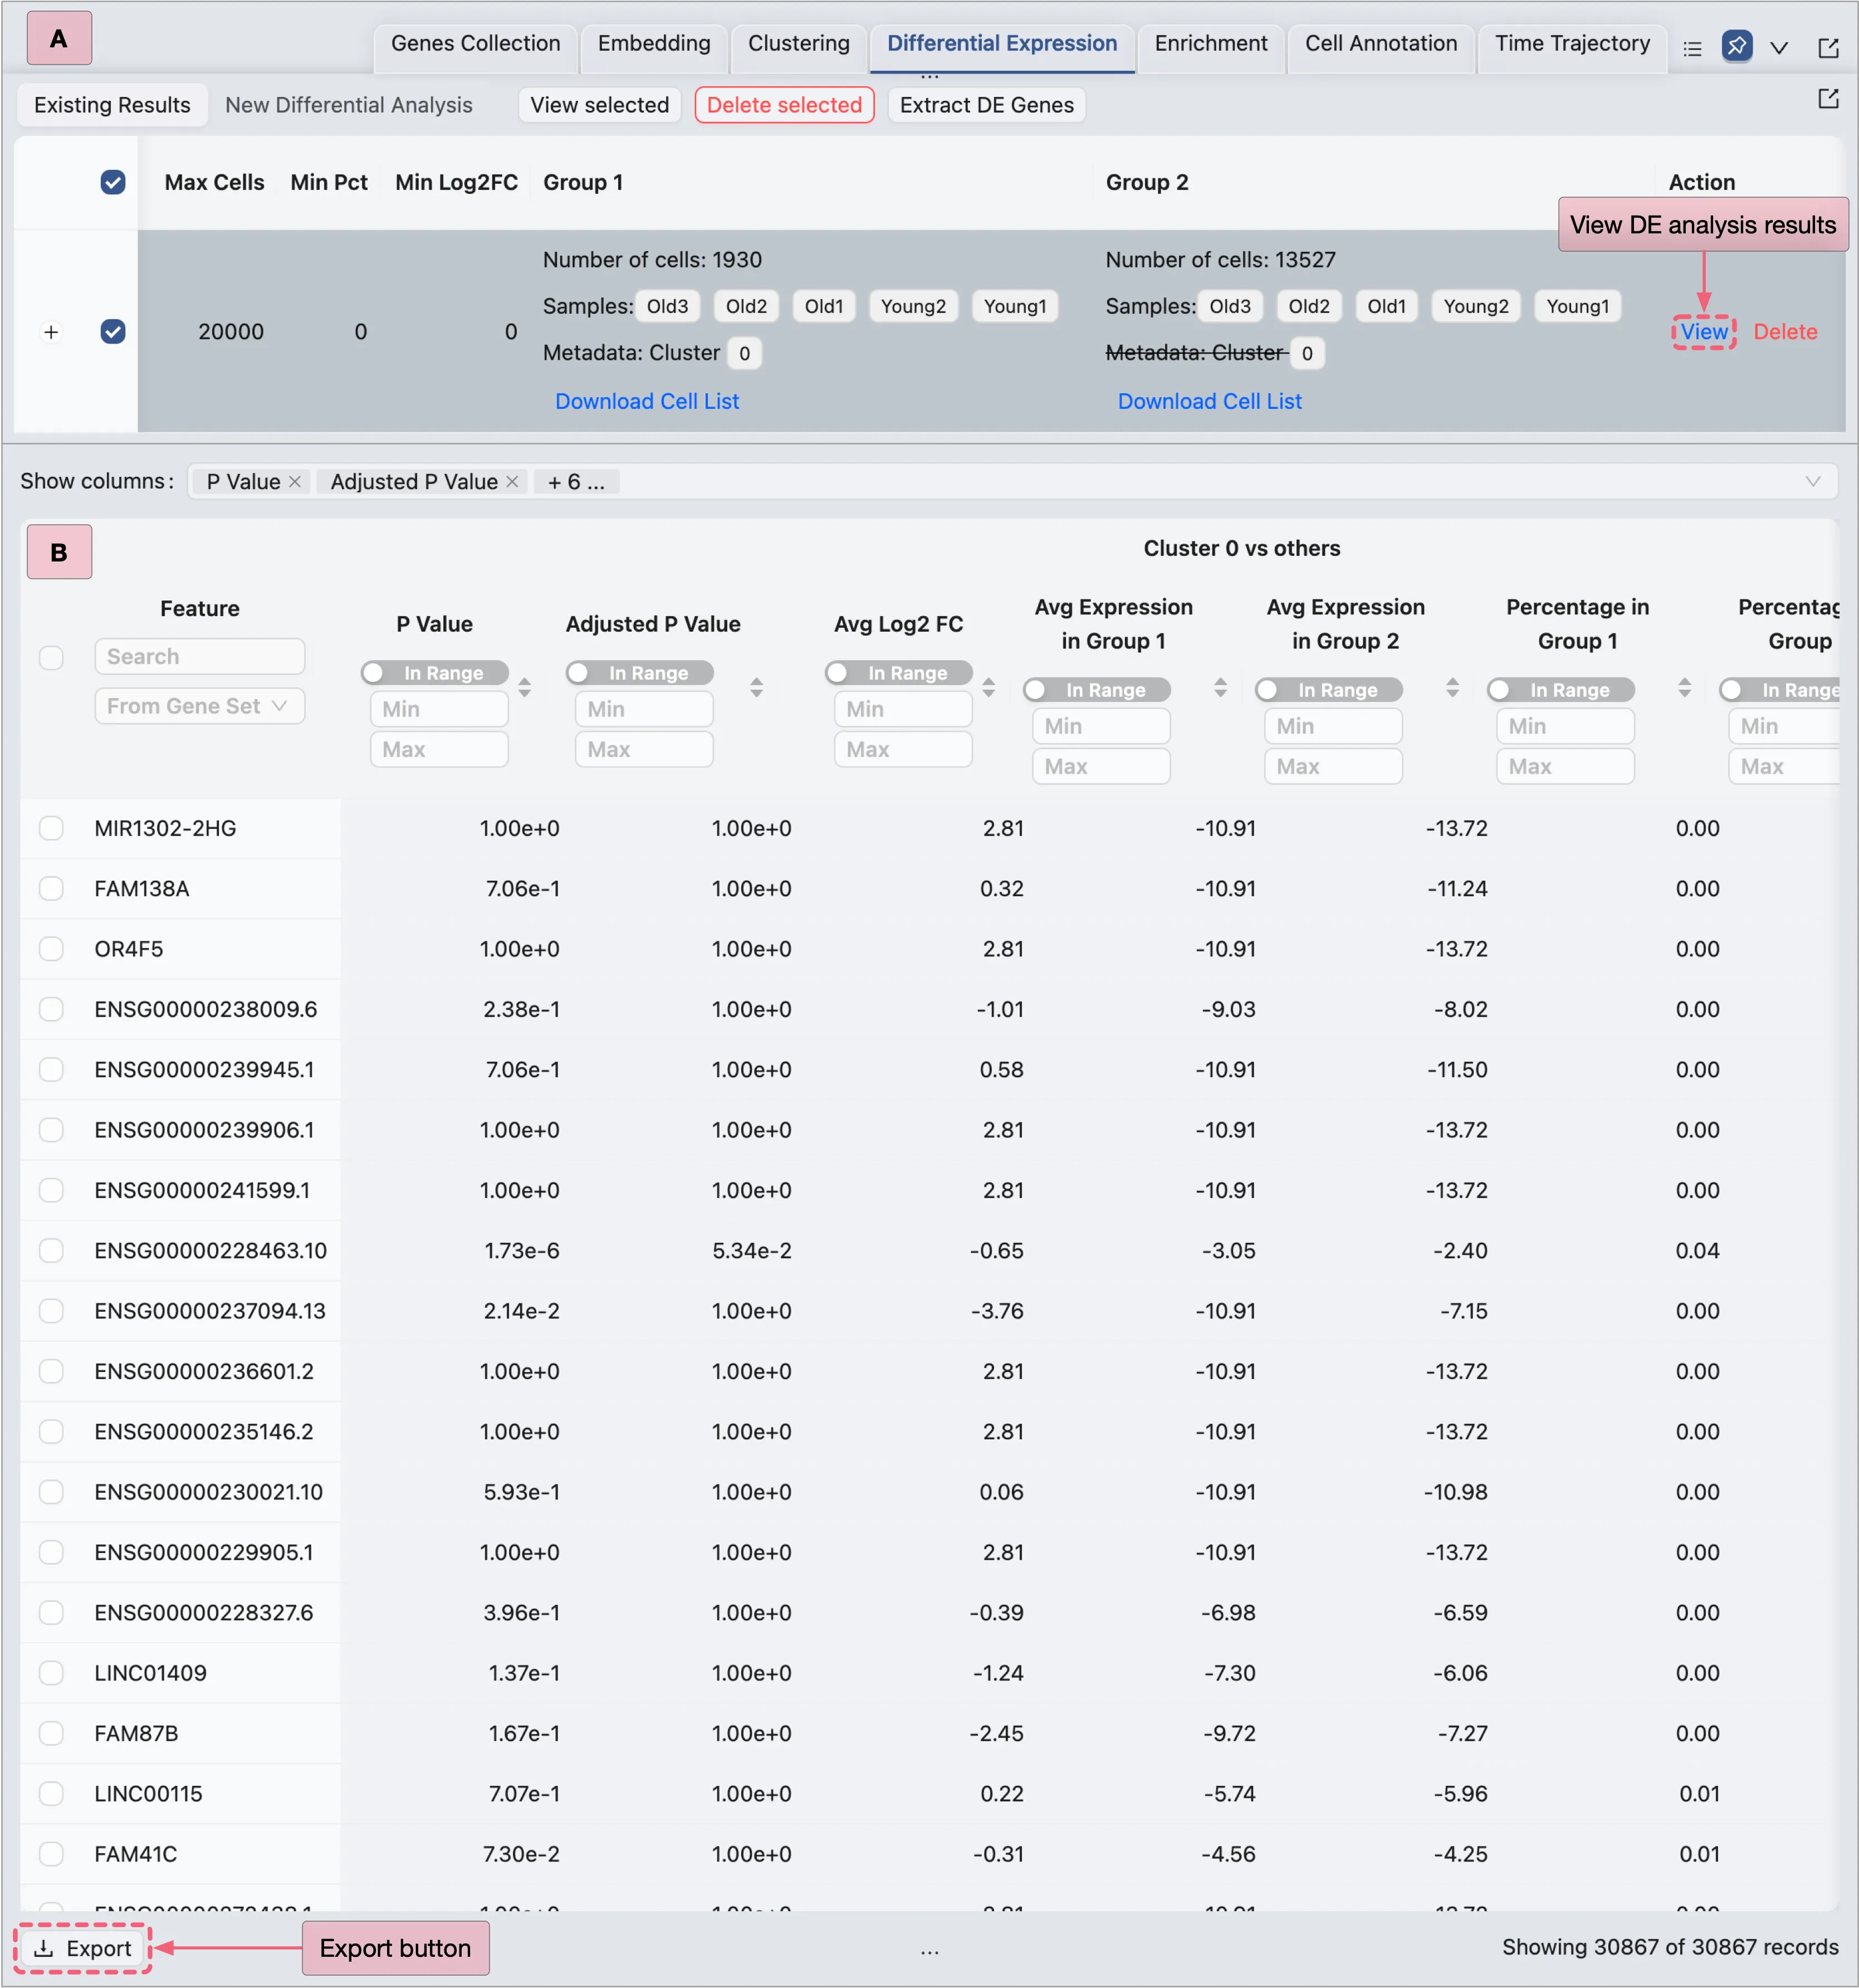The image size is (1859, 1988).
Task: Open the New Differential Analysis tab
Action: 348,105
